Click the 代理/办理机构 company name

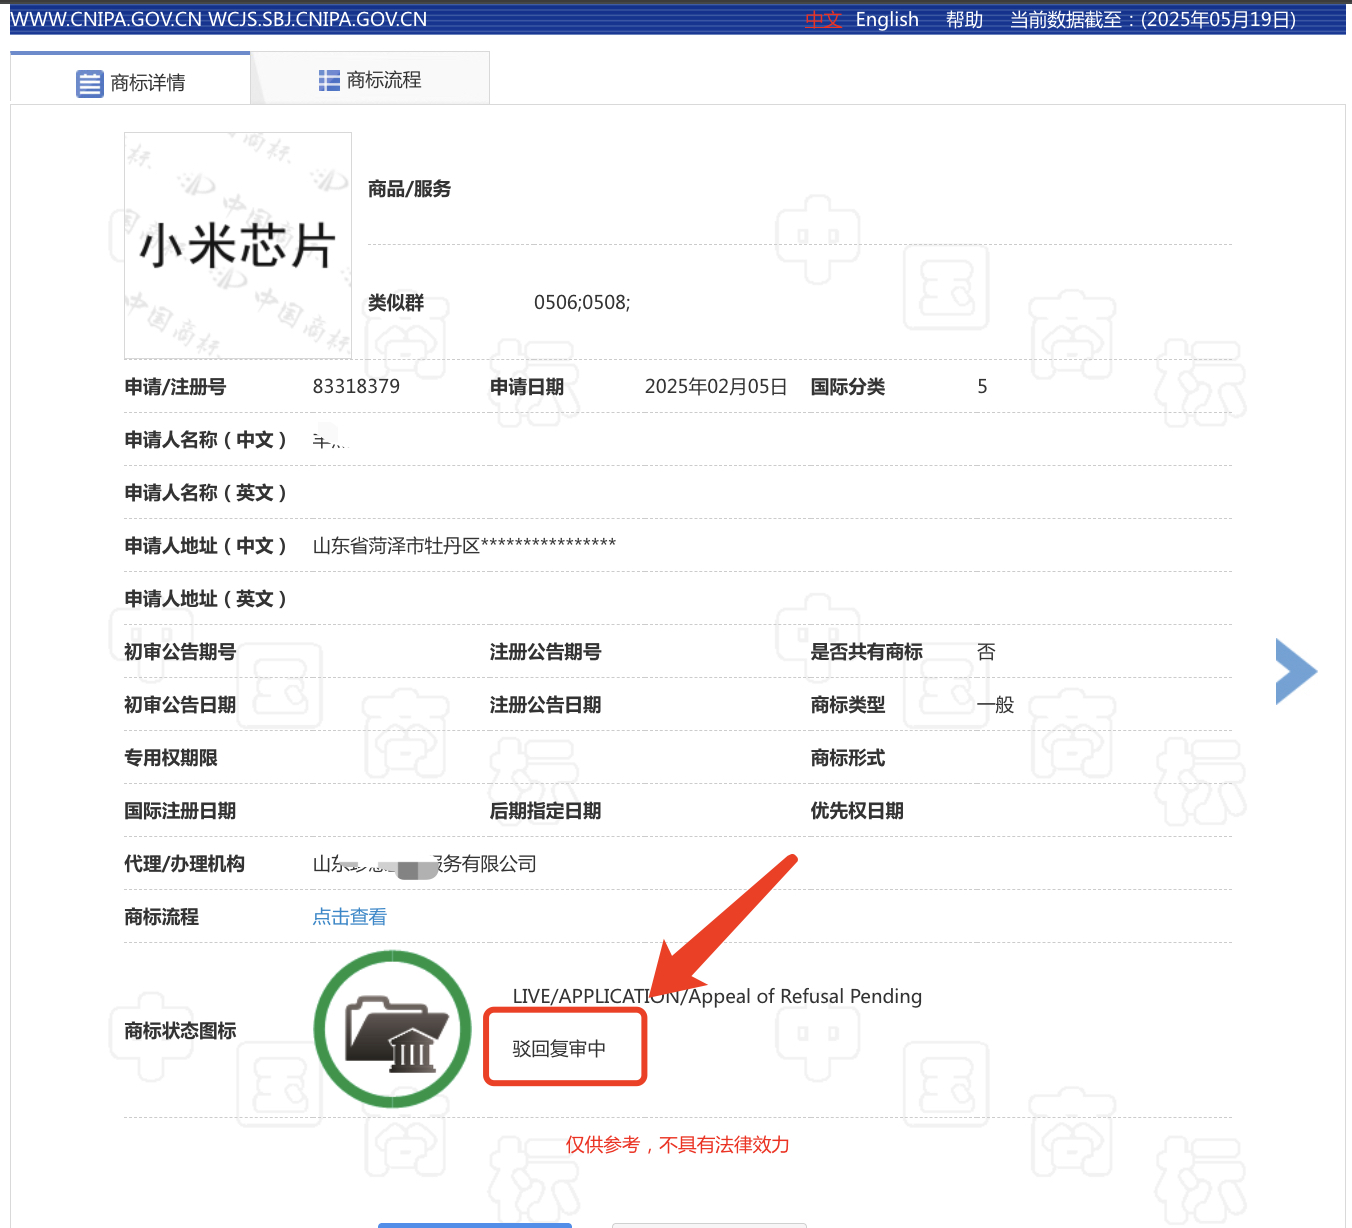[424, 864]
